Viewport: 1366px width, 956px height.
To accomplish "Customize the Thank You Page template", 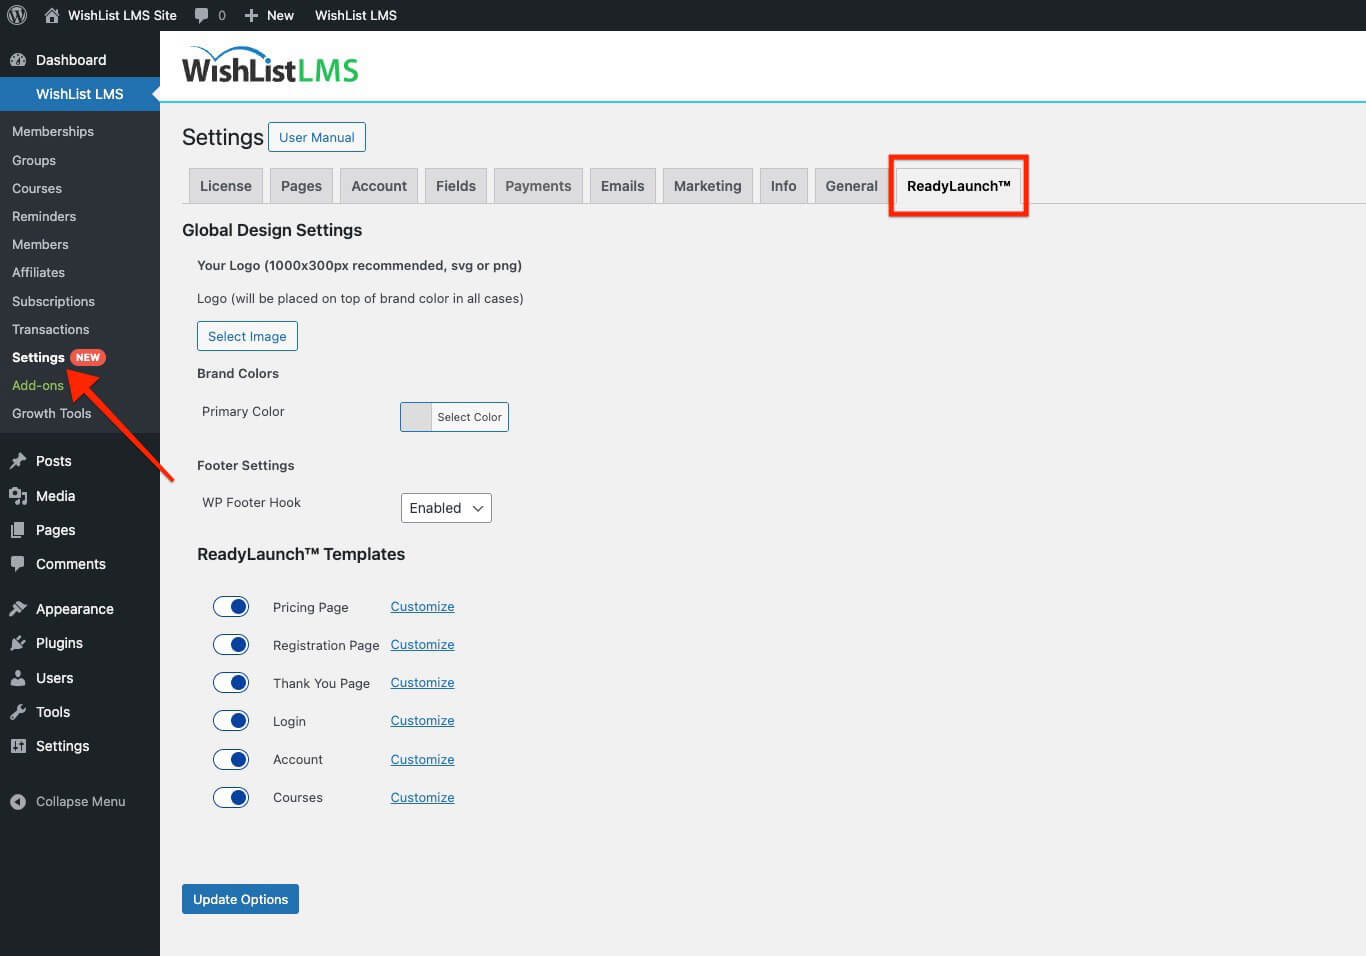I will coord(421,682).
